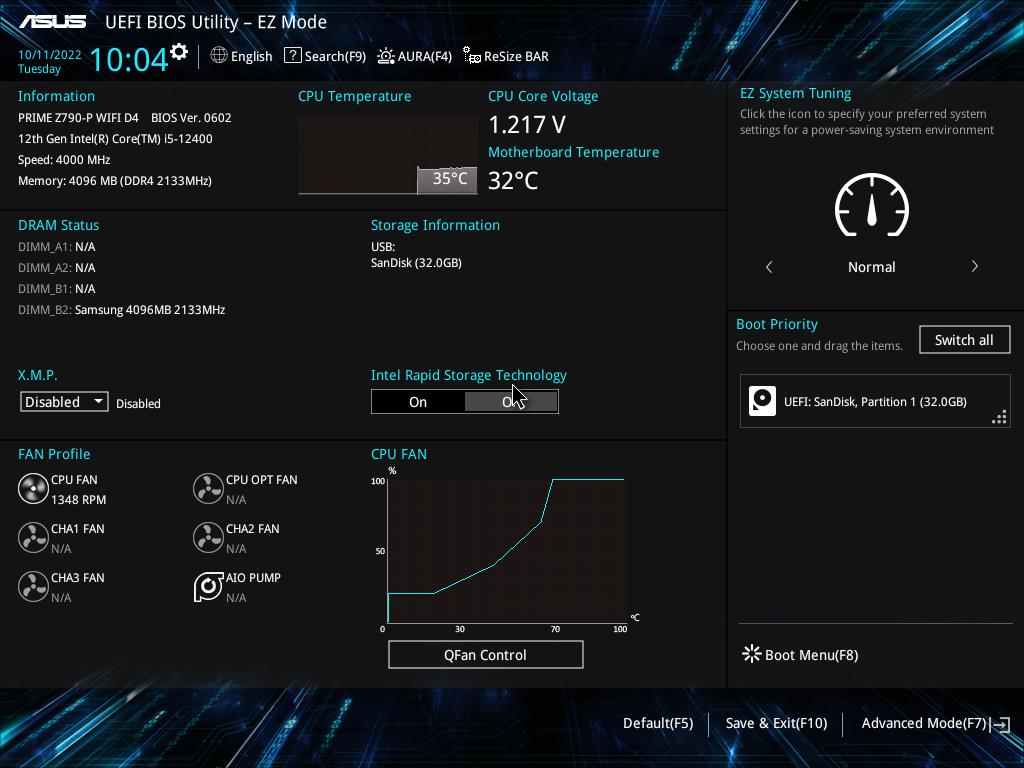Select the CPU OPT FAN icon
The height and width of the screenshot is (768, 1024).
coord(208,489)
